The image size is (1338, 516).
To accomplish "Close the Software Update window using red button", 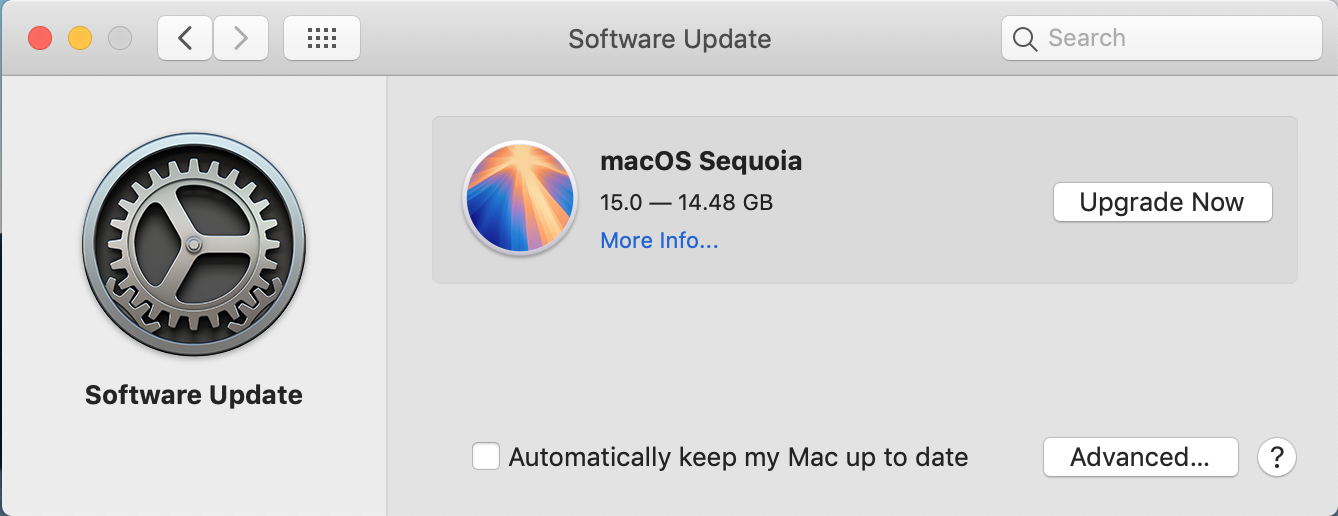I will click(40, 39).
